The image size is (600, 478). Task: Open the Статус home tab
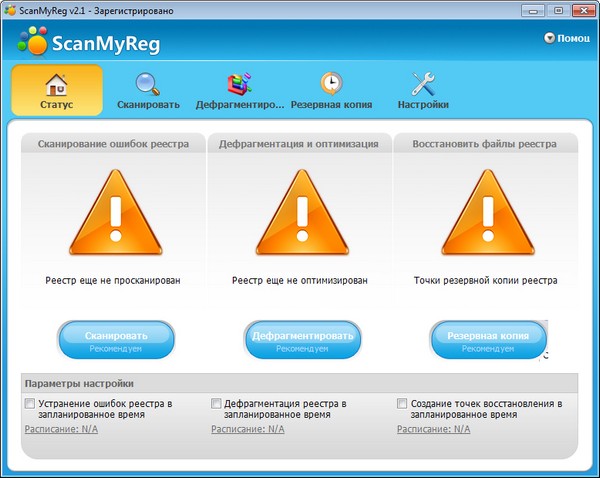57,90
